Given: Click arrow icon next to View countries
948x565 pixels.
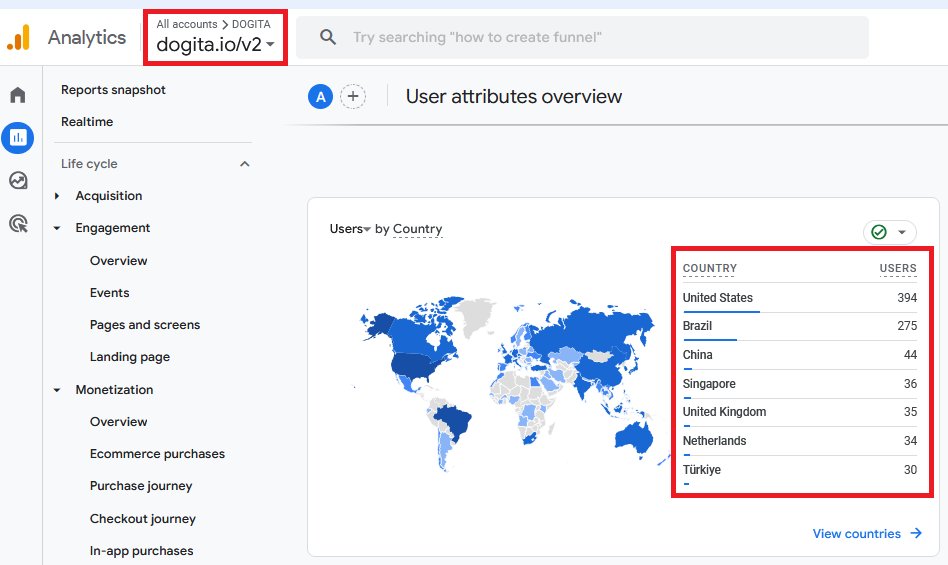Looking at the screenshot, I should (x=916, y=533).
